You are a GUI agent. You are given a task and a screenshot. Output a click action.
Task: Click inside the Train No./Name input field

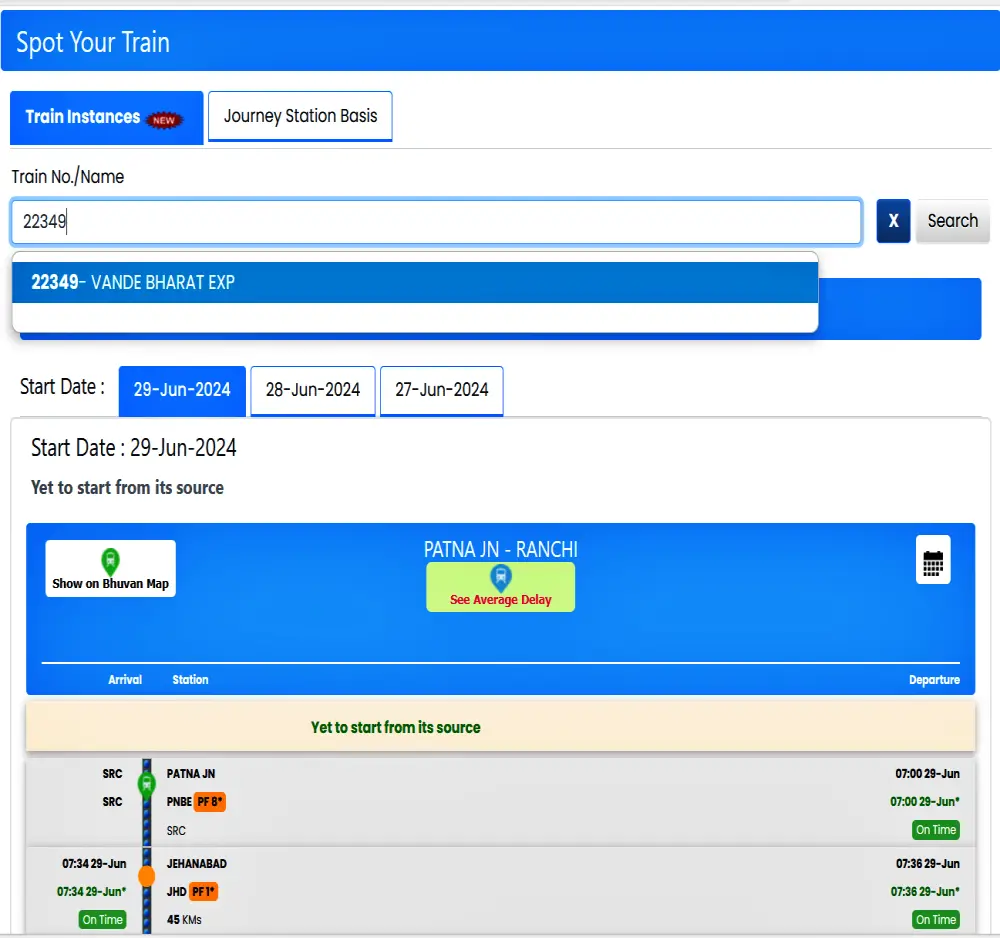(435, 221)
